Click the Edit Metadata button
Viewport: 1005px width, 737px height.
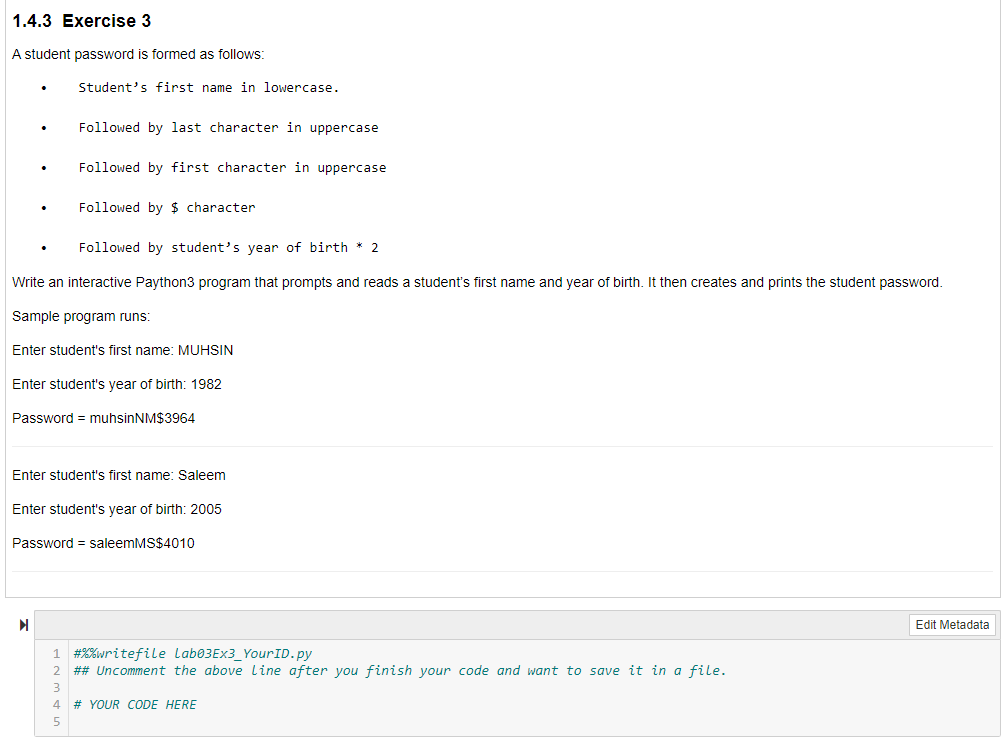pos(951,625)
